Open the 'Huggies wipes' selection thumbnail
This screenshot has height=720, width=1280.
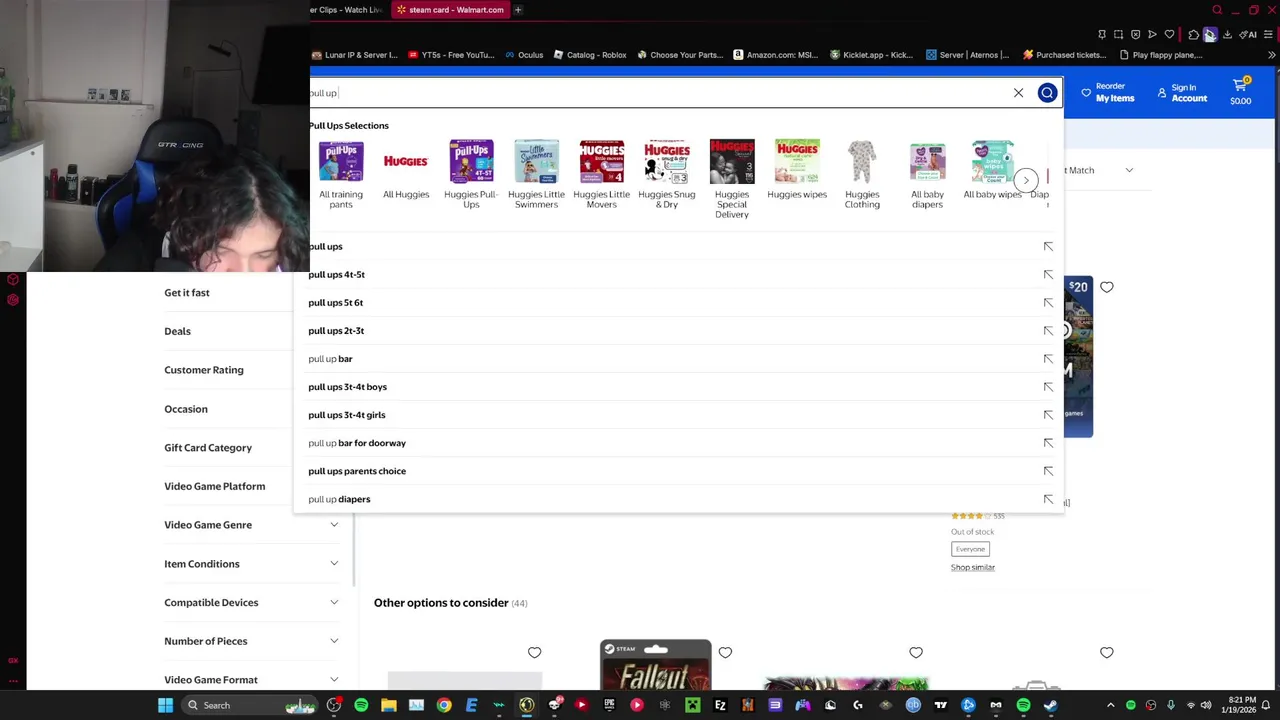(797, 169)
